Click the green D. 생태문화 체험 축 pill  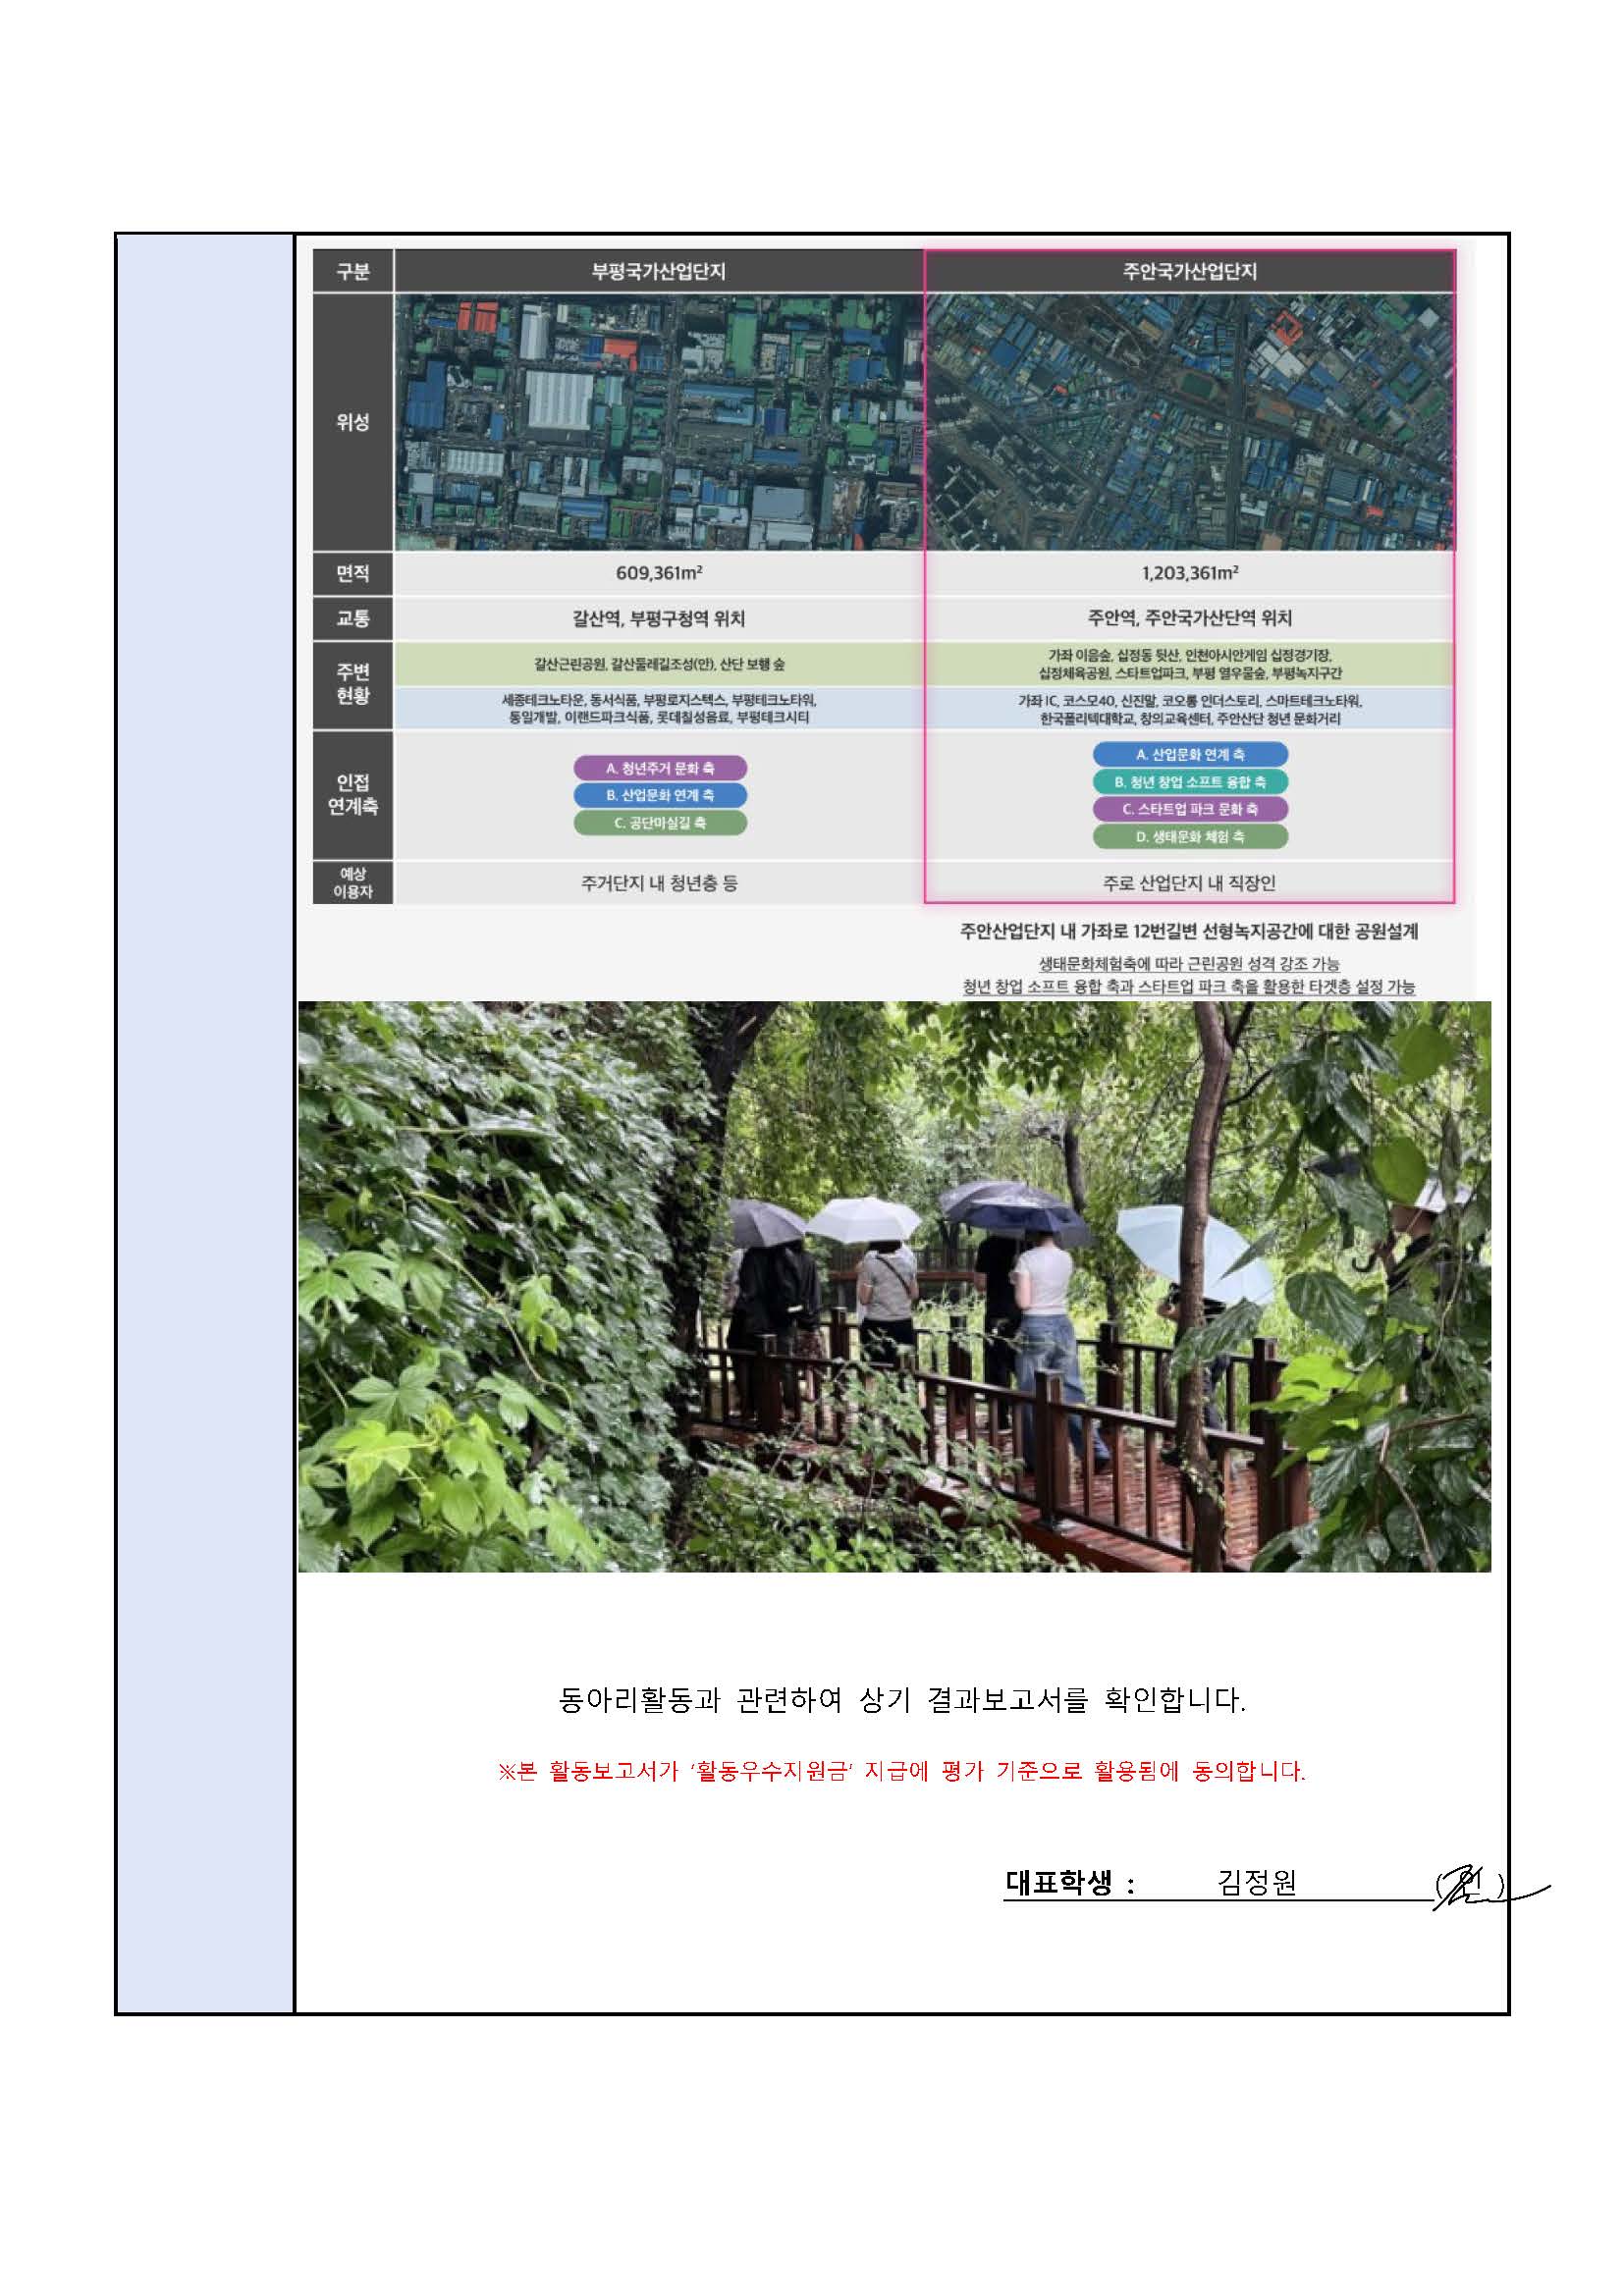(1190, 837)
